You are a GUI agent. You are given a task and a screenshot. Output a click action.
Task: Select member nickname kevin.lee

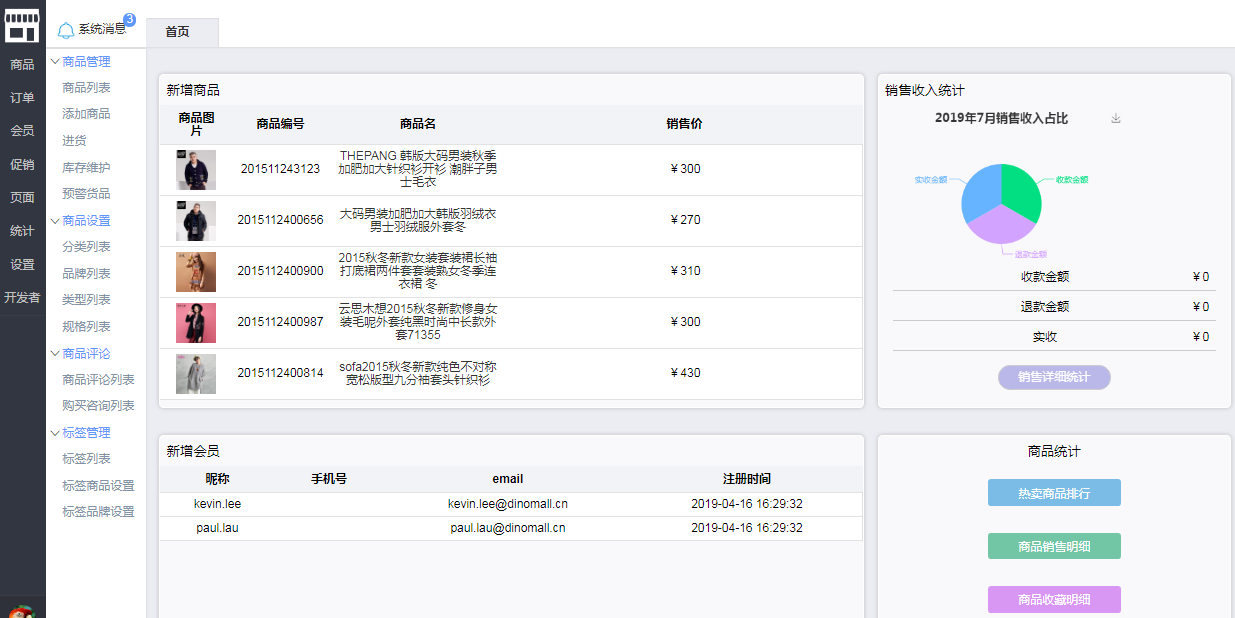217,504
